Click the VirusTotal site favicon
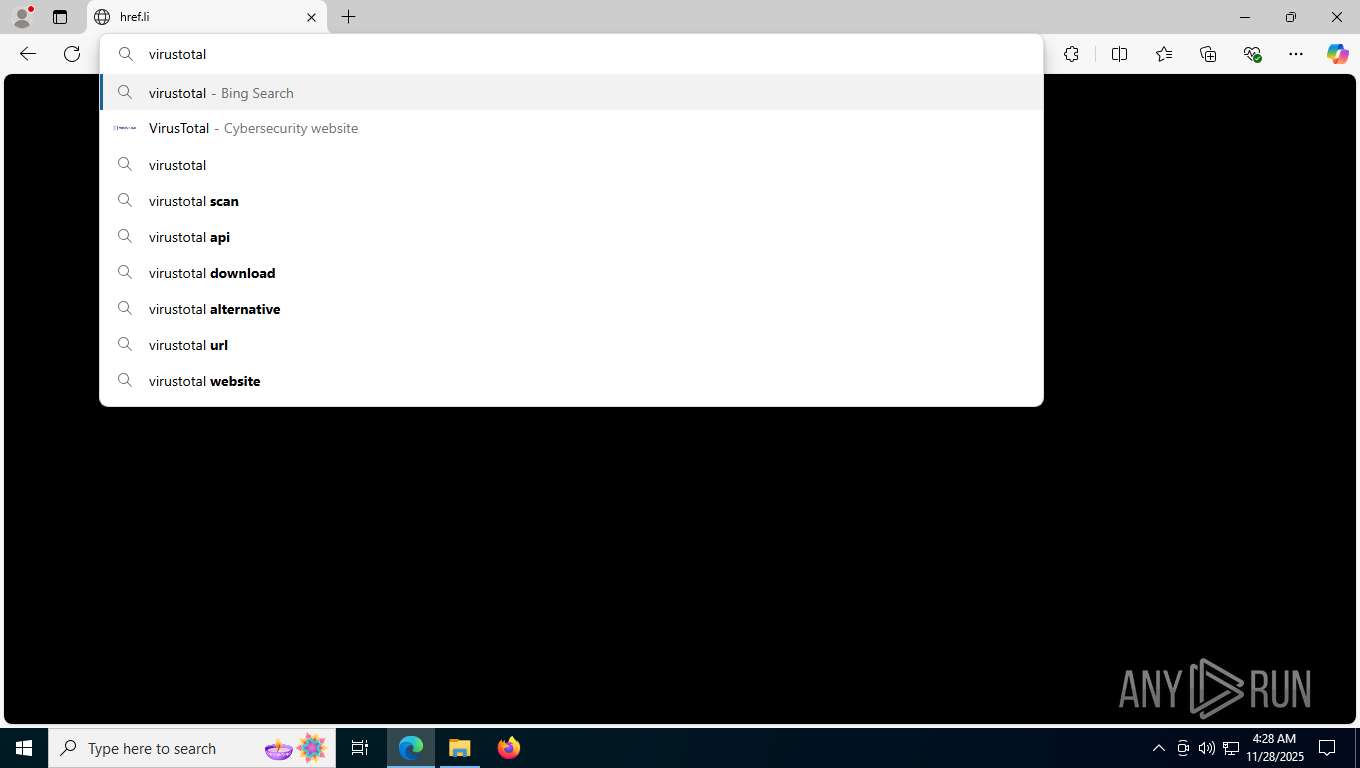 (x=125, y=128)
